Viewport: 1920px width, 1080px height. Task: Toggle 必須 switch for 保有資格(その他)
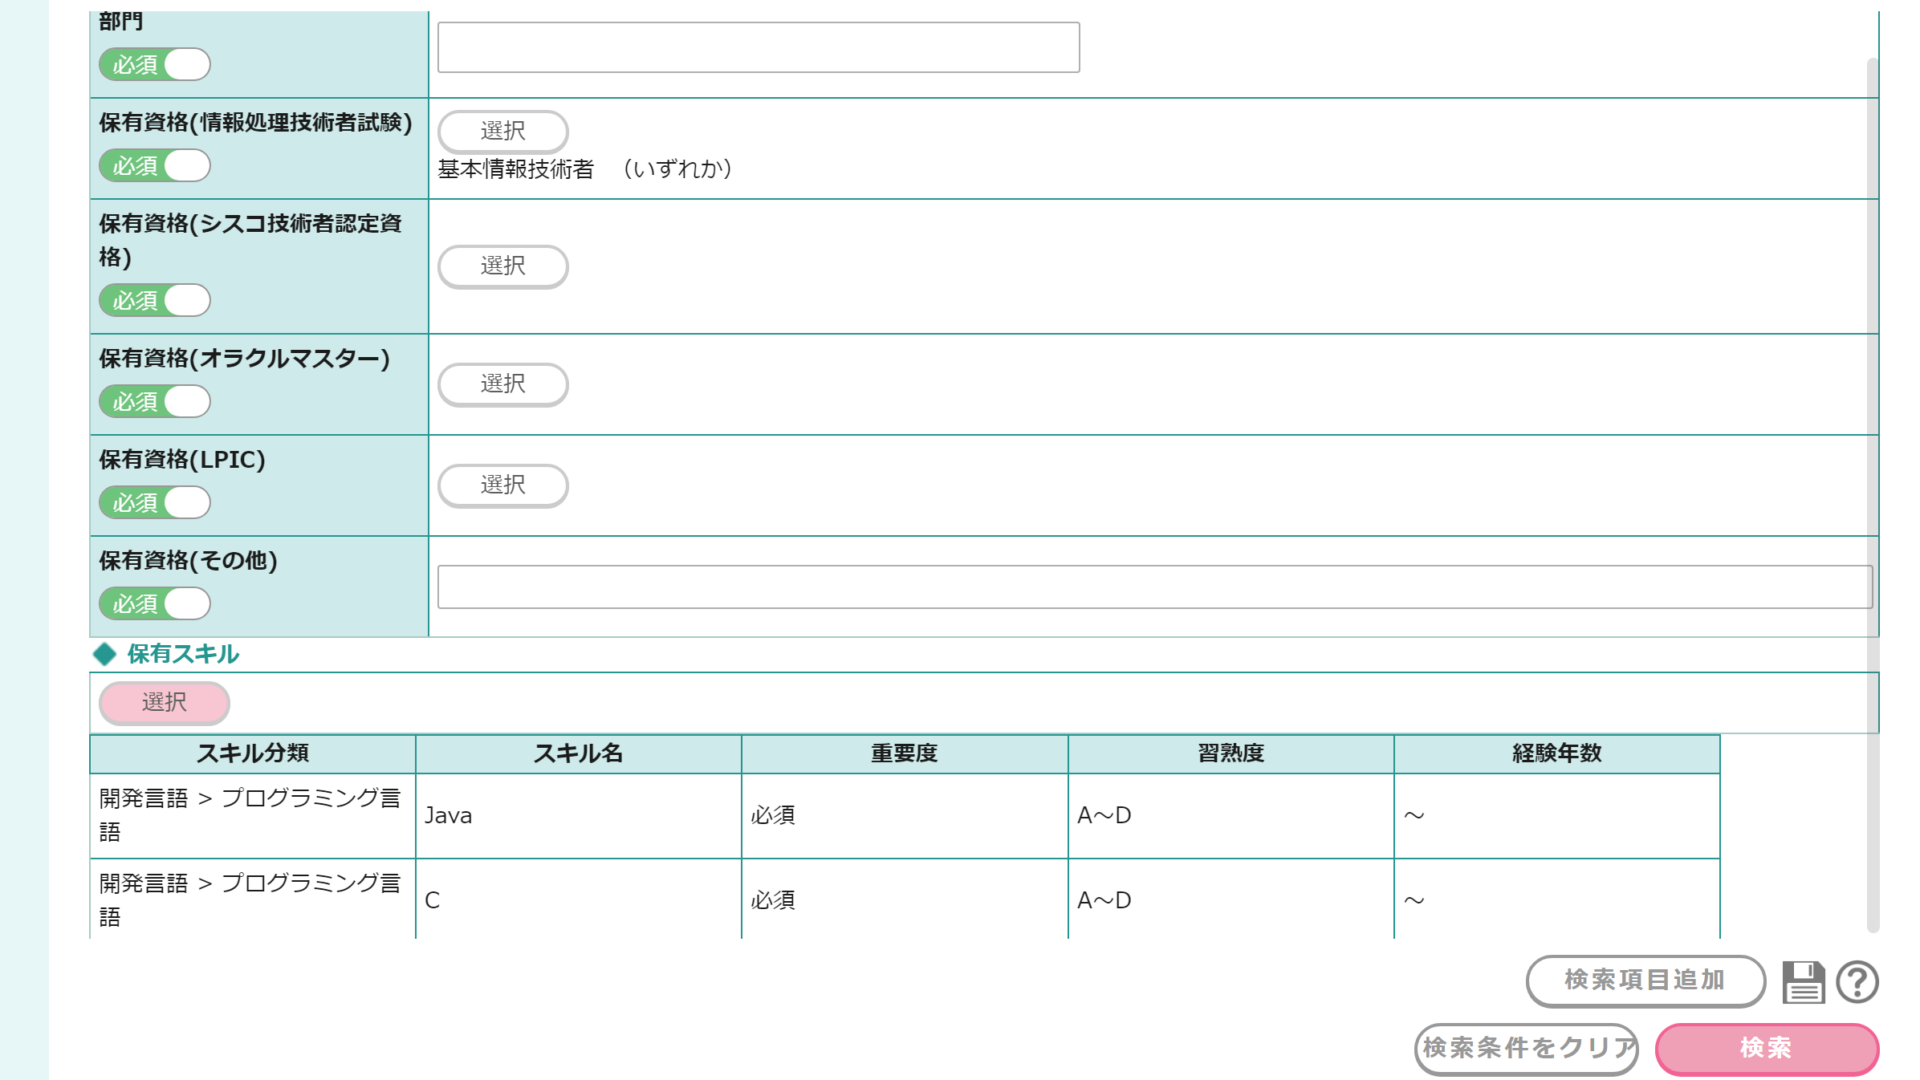[x=155, y=604]
